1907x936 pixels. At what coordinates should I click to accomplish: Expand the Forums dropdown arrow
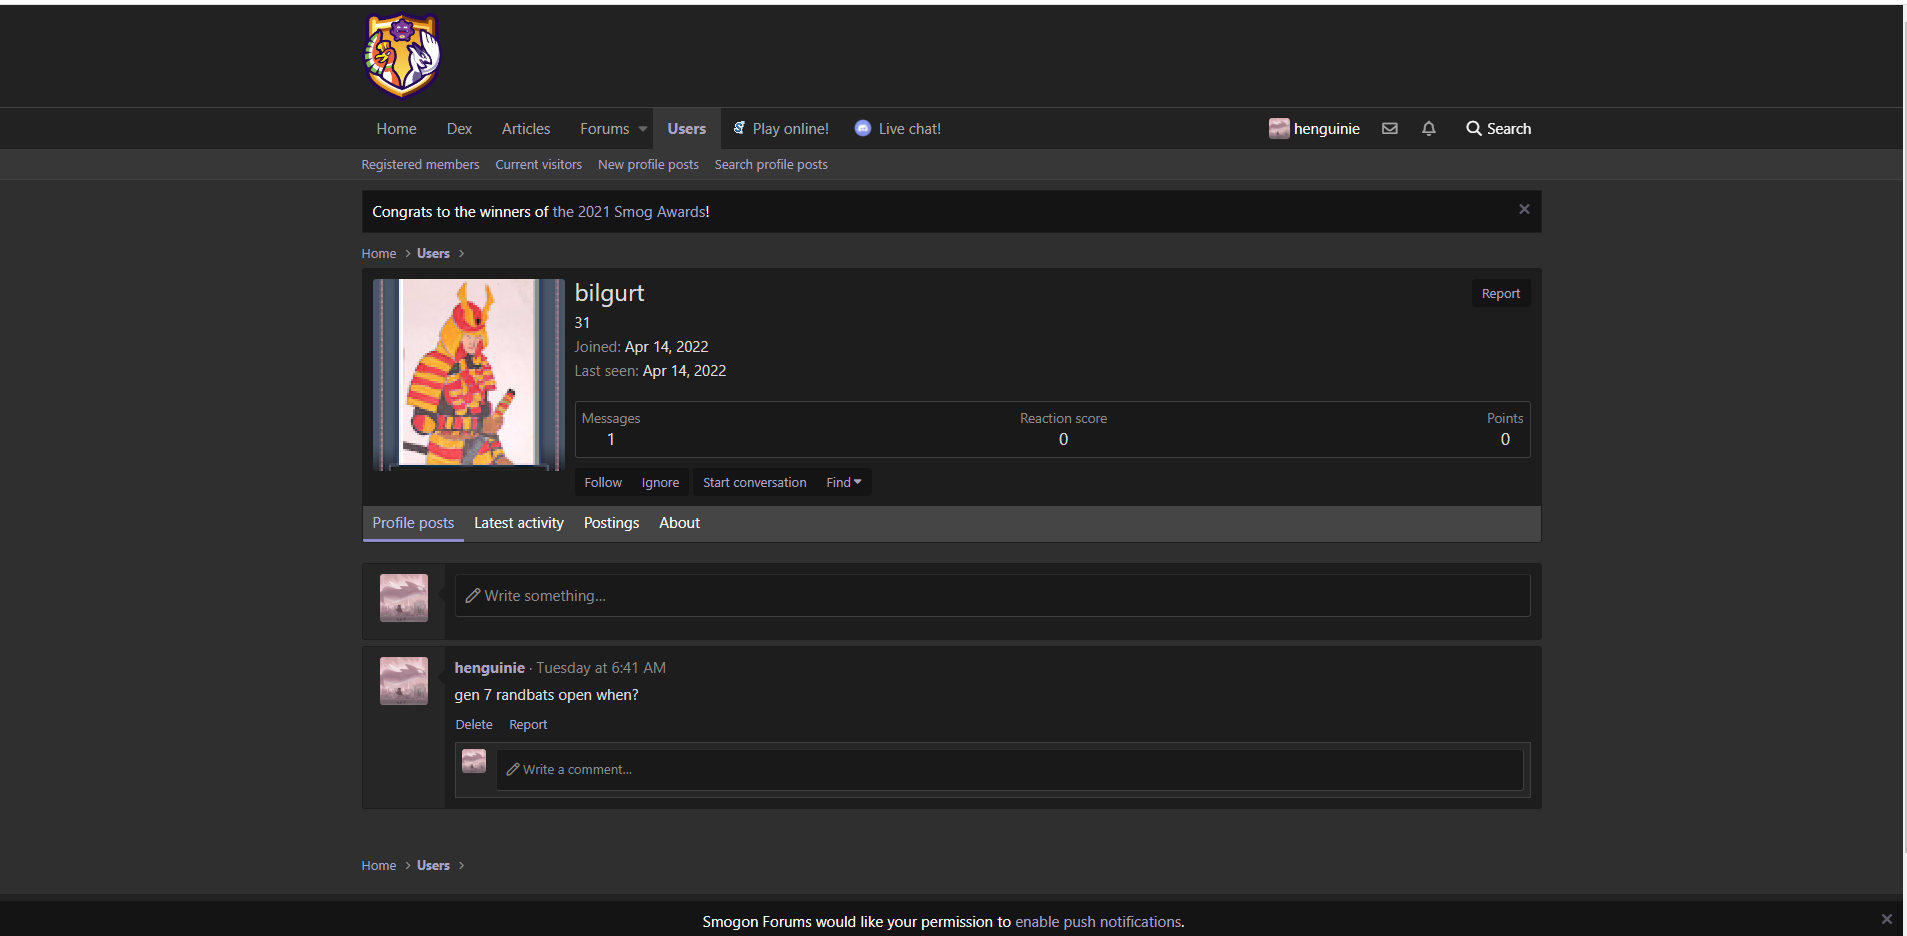click(x=643, y=129)
